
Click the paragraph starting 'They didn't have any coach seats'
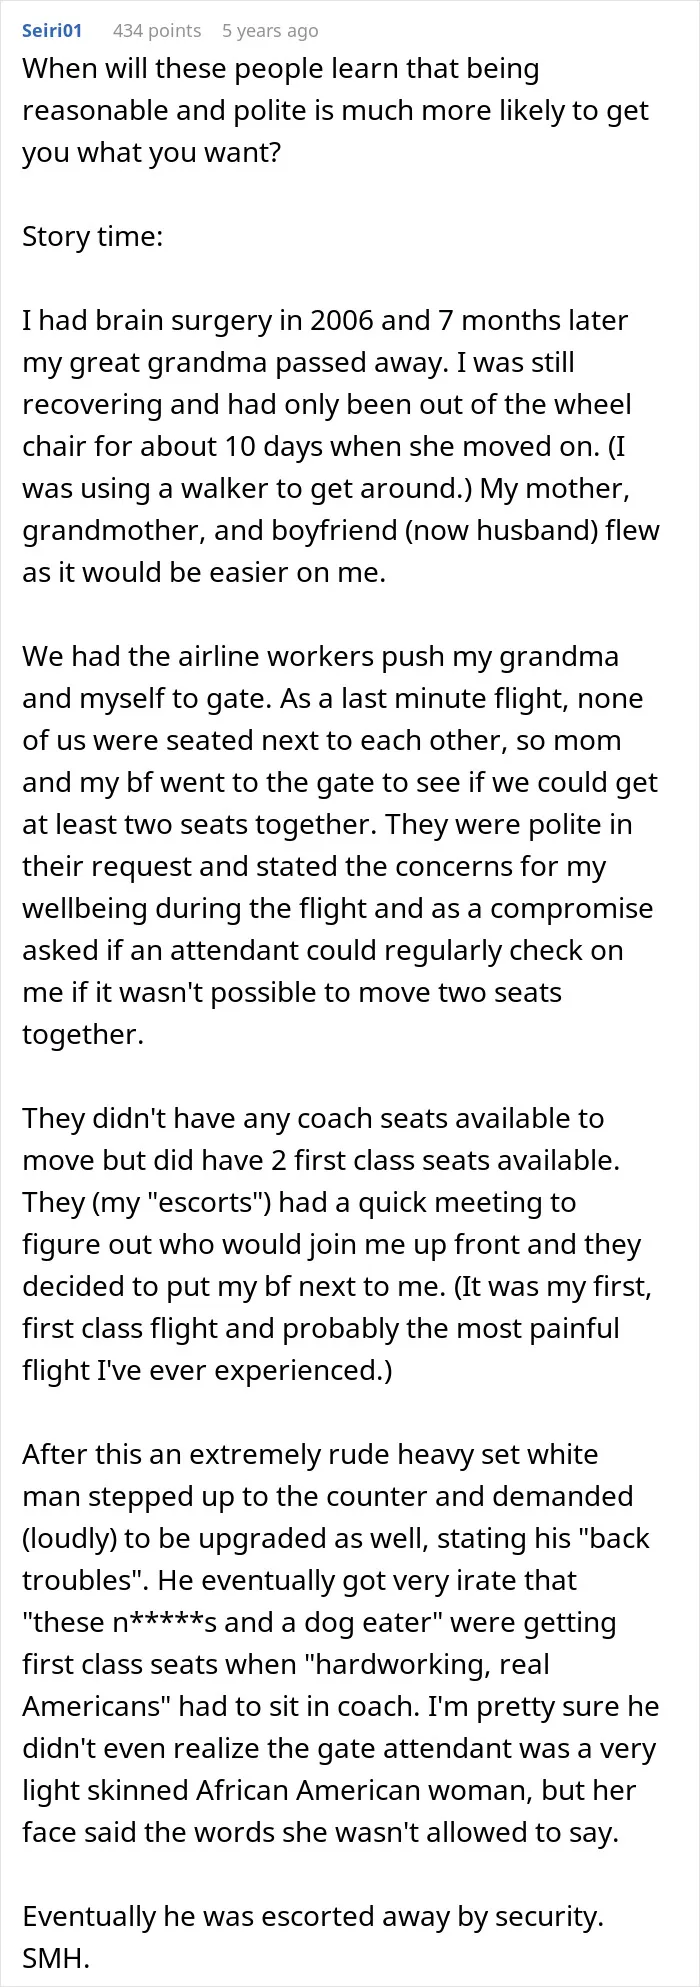[337, 1244]
